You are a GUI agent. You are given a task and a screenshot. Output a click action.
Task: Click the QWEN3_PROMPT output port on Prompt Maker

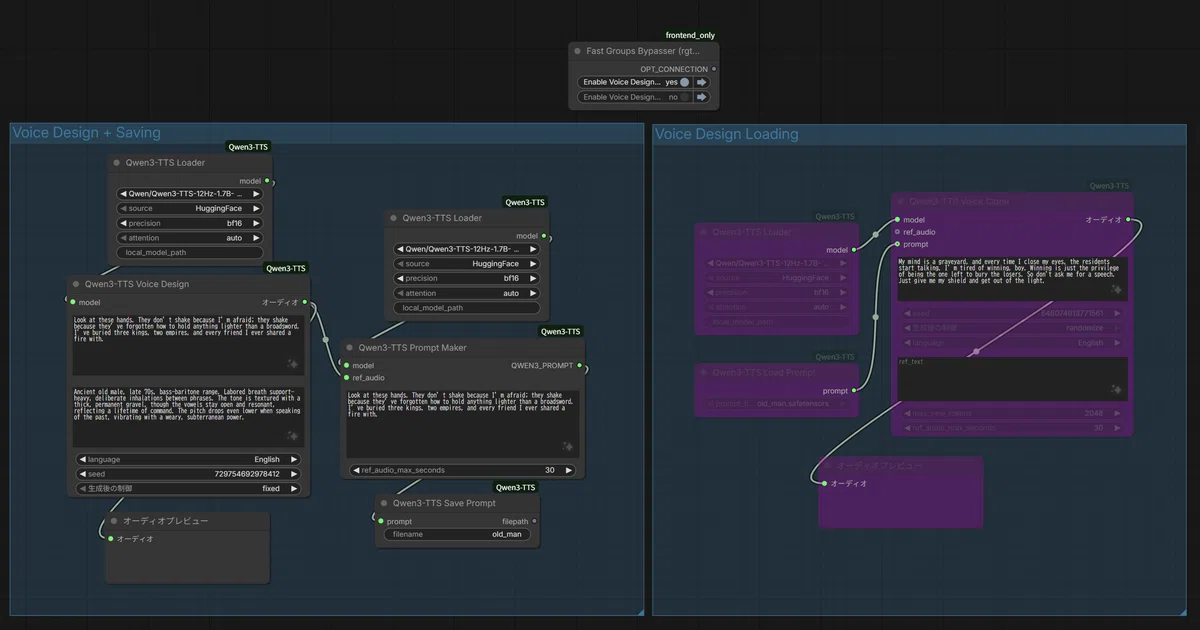pos(581,365)
